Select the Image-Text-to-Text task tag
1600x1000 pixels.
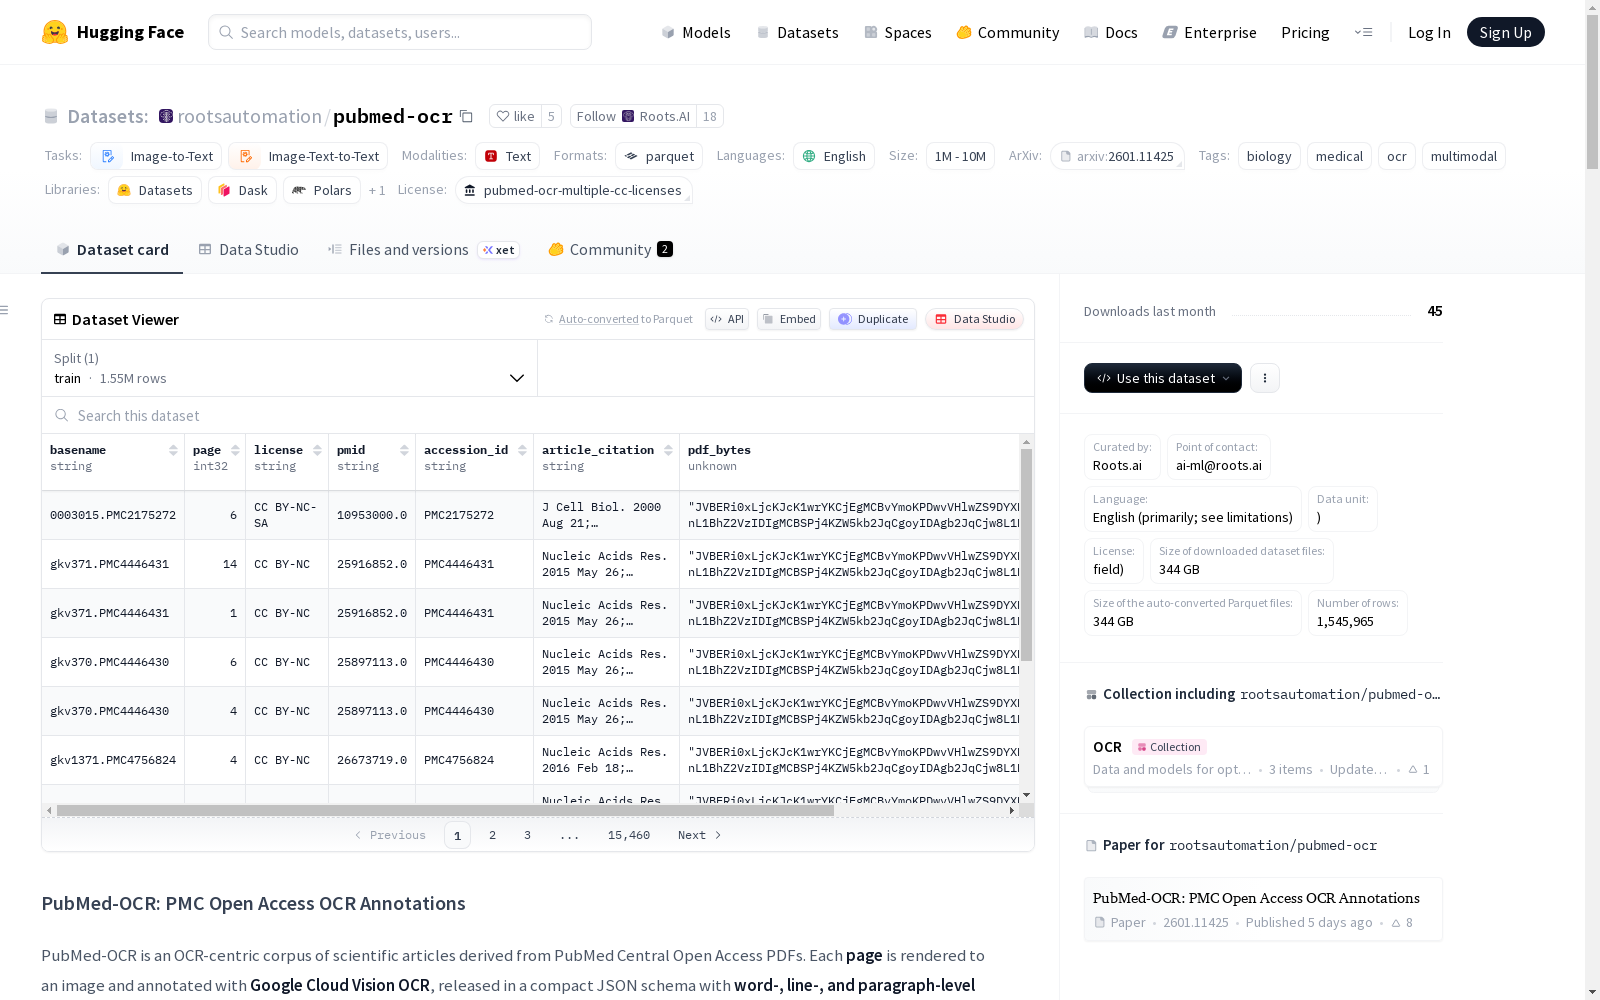pyautogui.click(x=308, y=156)
